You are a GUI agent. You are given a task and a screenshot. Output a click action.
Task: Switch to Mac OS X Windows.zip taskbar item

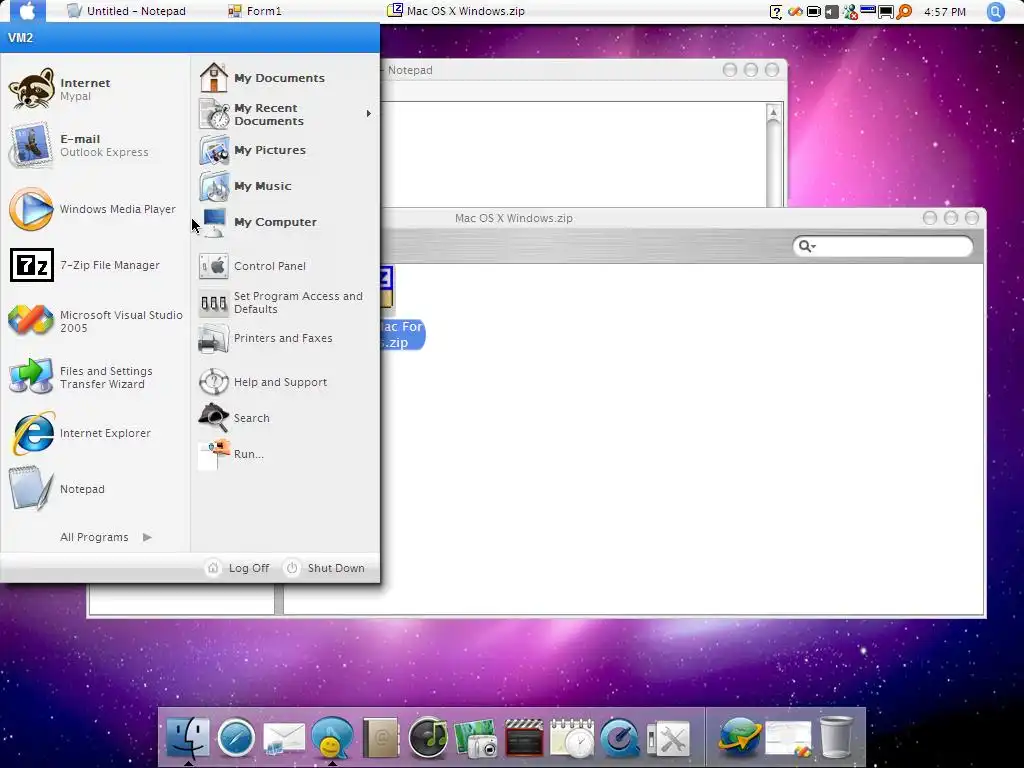coord(456,11)
